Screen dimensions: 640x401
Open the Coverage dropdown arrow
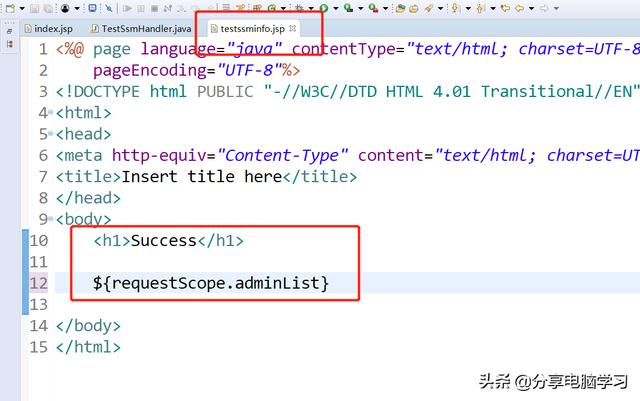click(x=361, y=8)
